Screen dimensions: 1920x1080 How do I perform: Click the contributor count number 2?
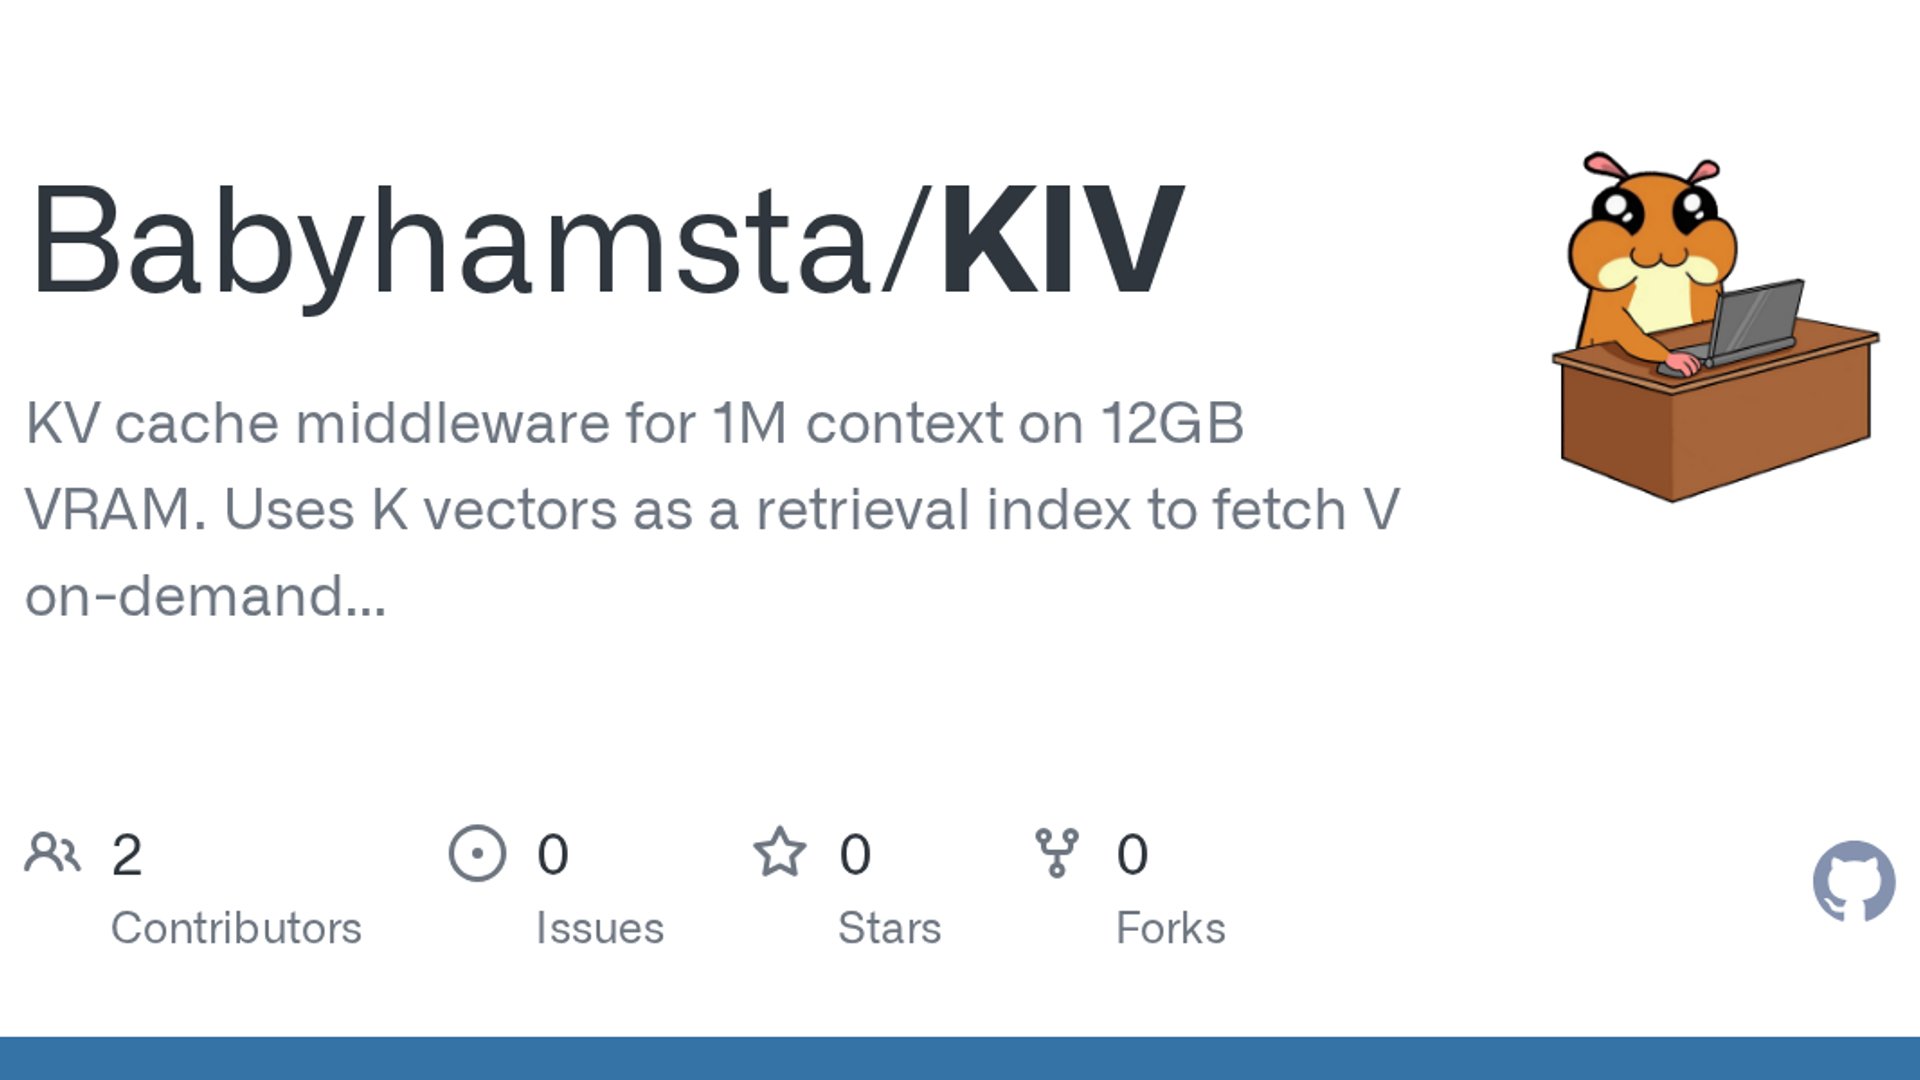(127, 855)
